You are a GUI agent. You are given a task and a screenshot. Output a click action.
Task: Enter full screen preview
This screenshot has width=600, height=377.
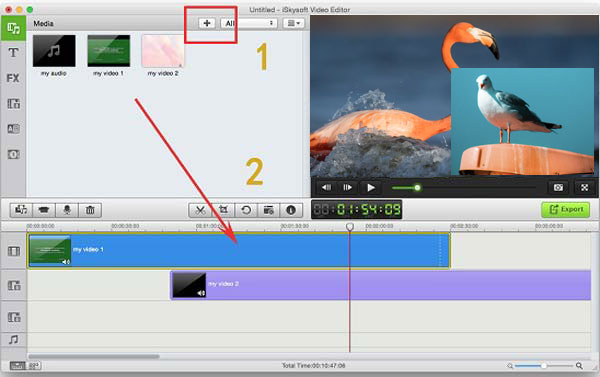(x=584, y=188)
